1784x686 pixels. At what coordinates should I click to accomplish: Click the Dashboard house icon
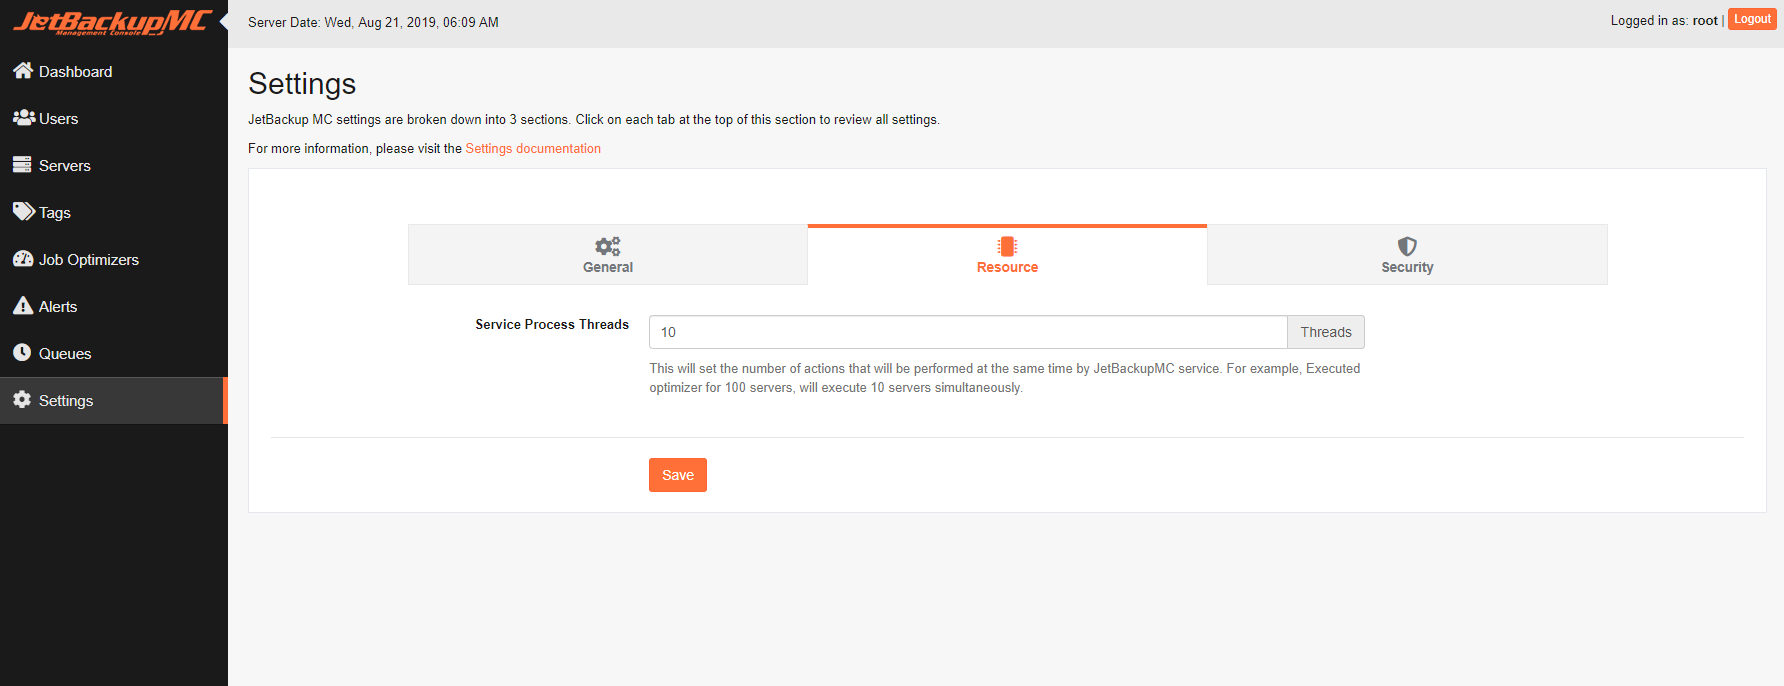[x=23, y=70]
